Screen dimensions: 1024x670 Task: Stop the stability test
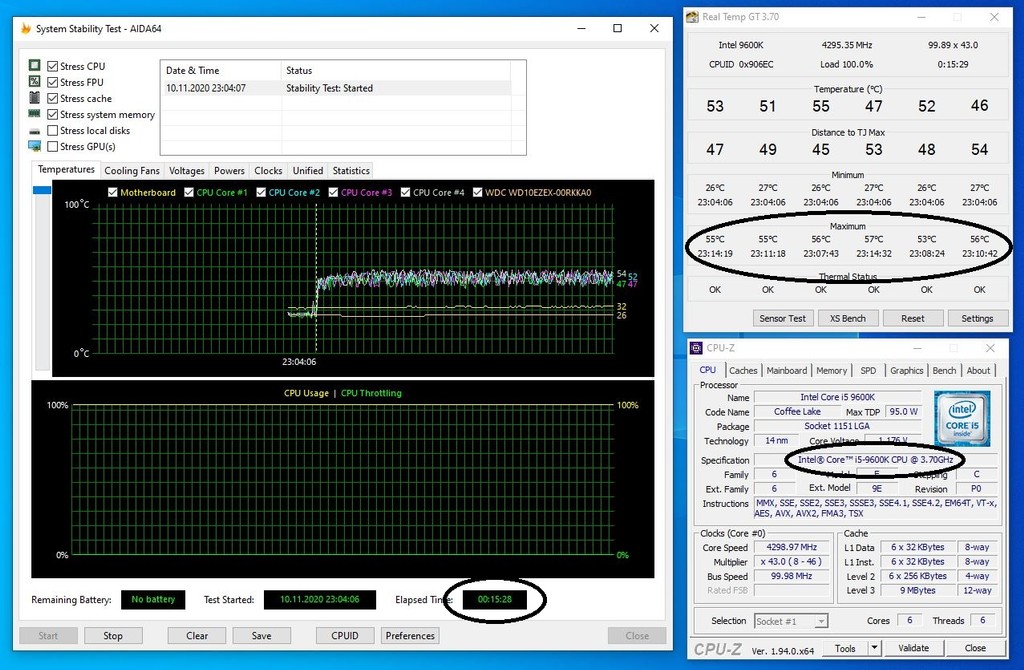point(113,635)
